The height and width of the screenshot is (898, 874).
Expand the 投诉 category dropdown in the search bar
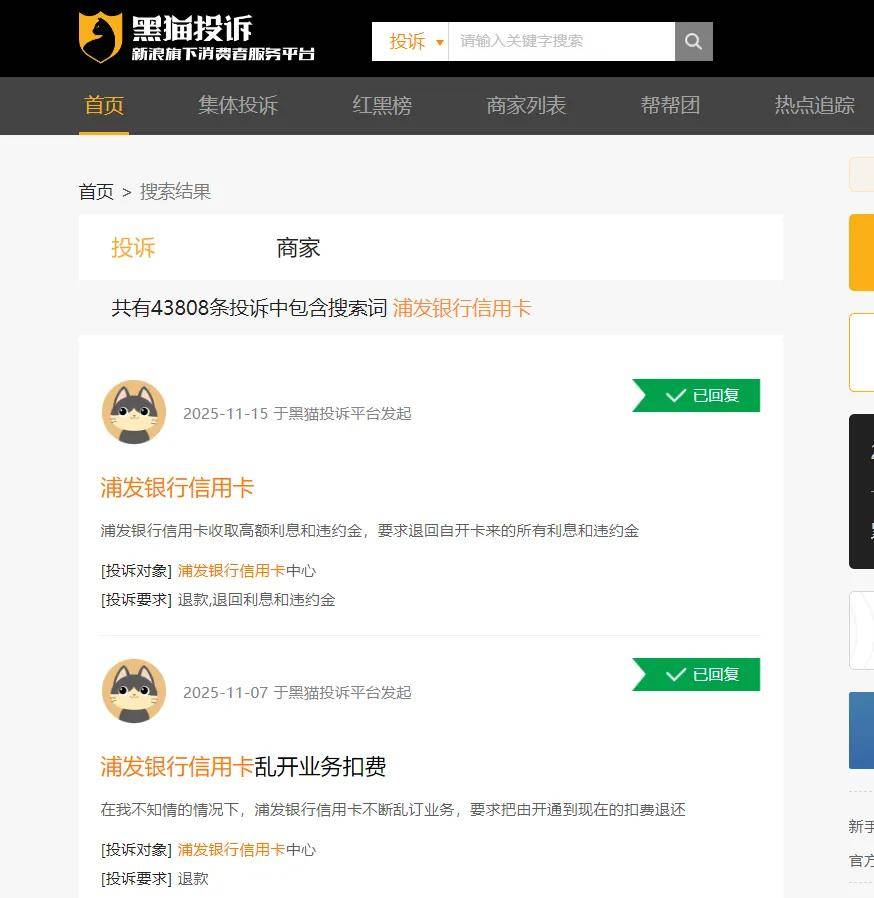pos(410,41)
